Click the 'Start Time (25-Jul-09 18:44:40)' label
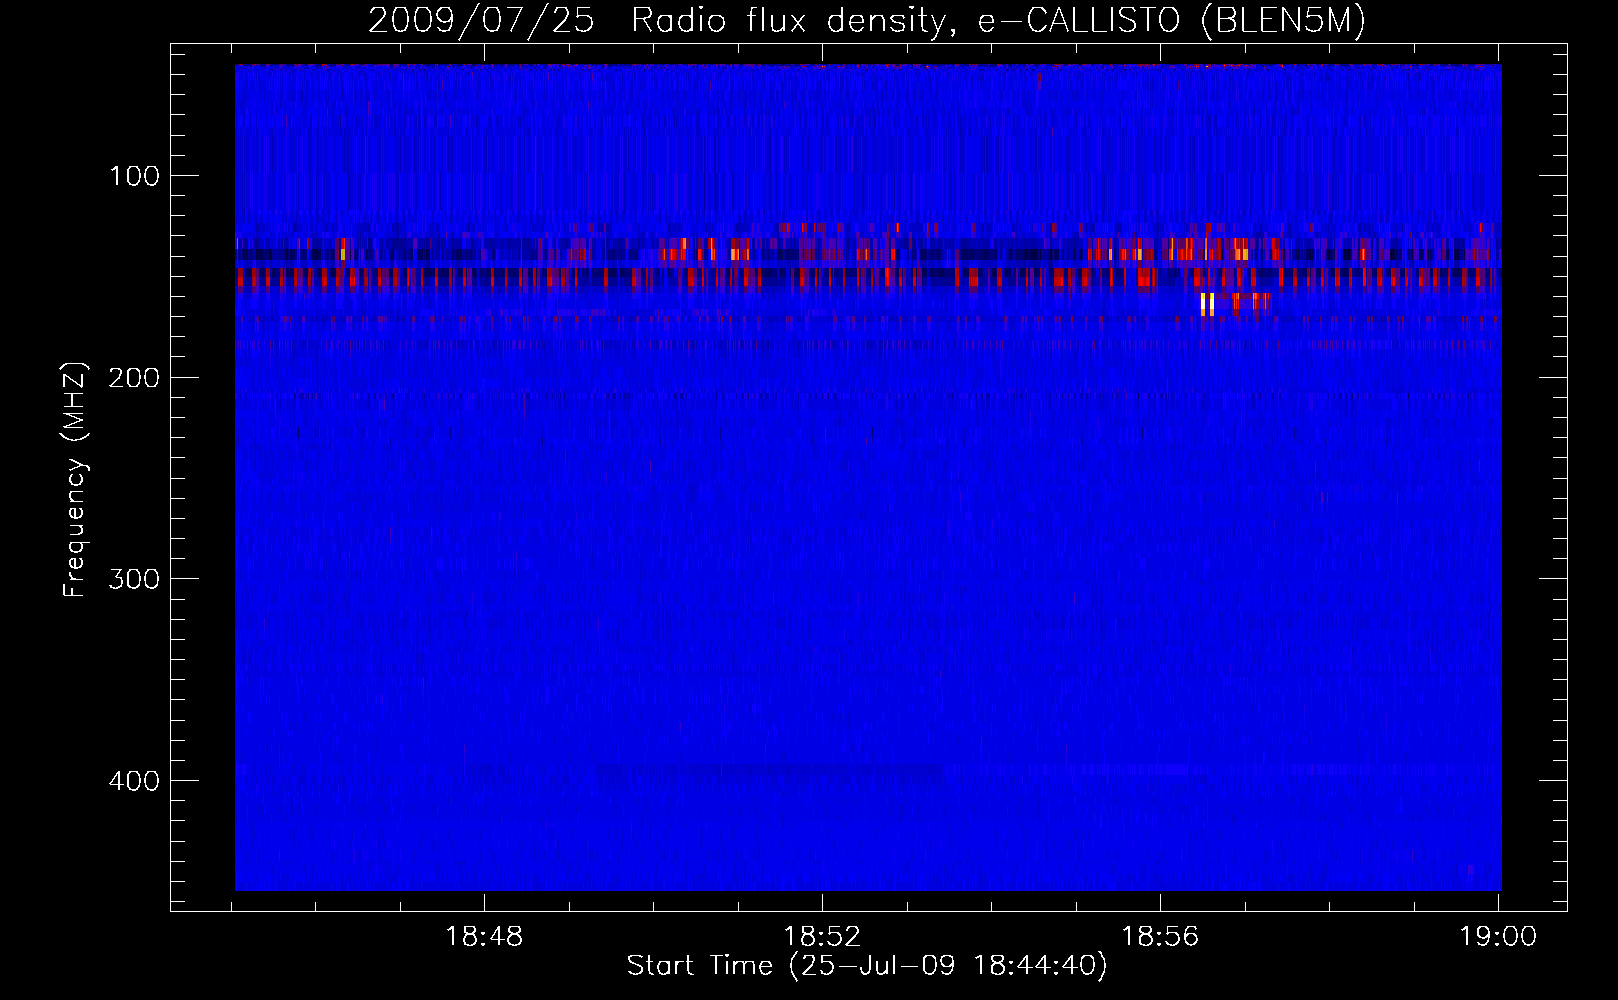This screenshot has width=1618, height=1000. tap(867, 966)
